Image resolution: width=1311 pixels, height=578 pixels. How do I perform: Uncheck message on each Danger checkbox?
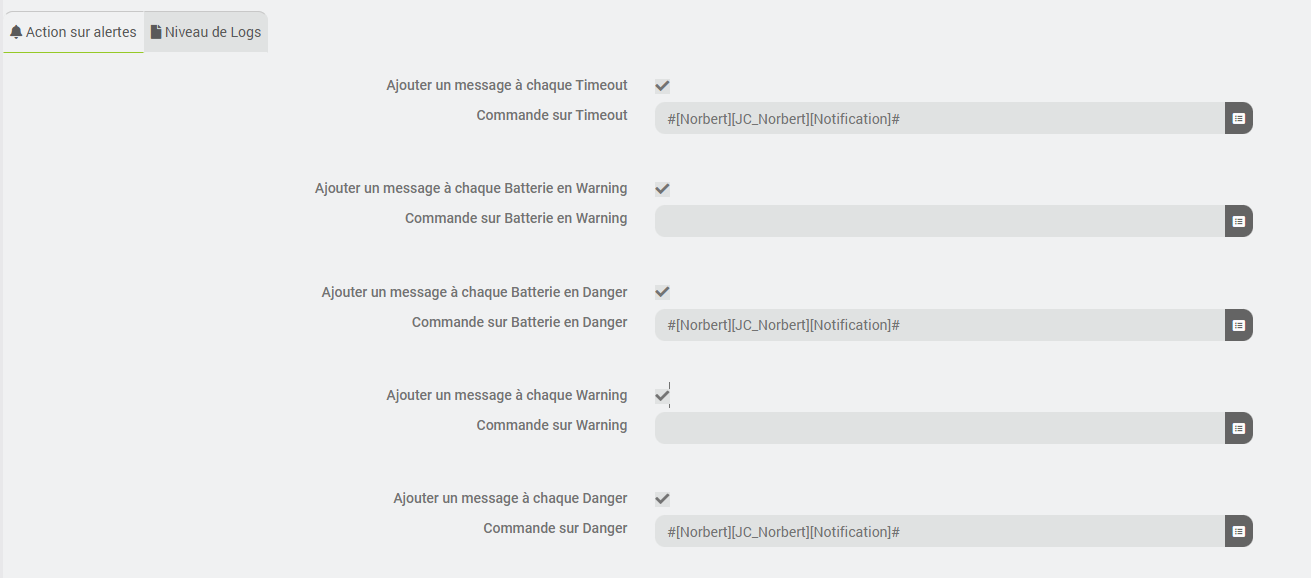pos(662,499)
